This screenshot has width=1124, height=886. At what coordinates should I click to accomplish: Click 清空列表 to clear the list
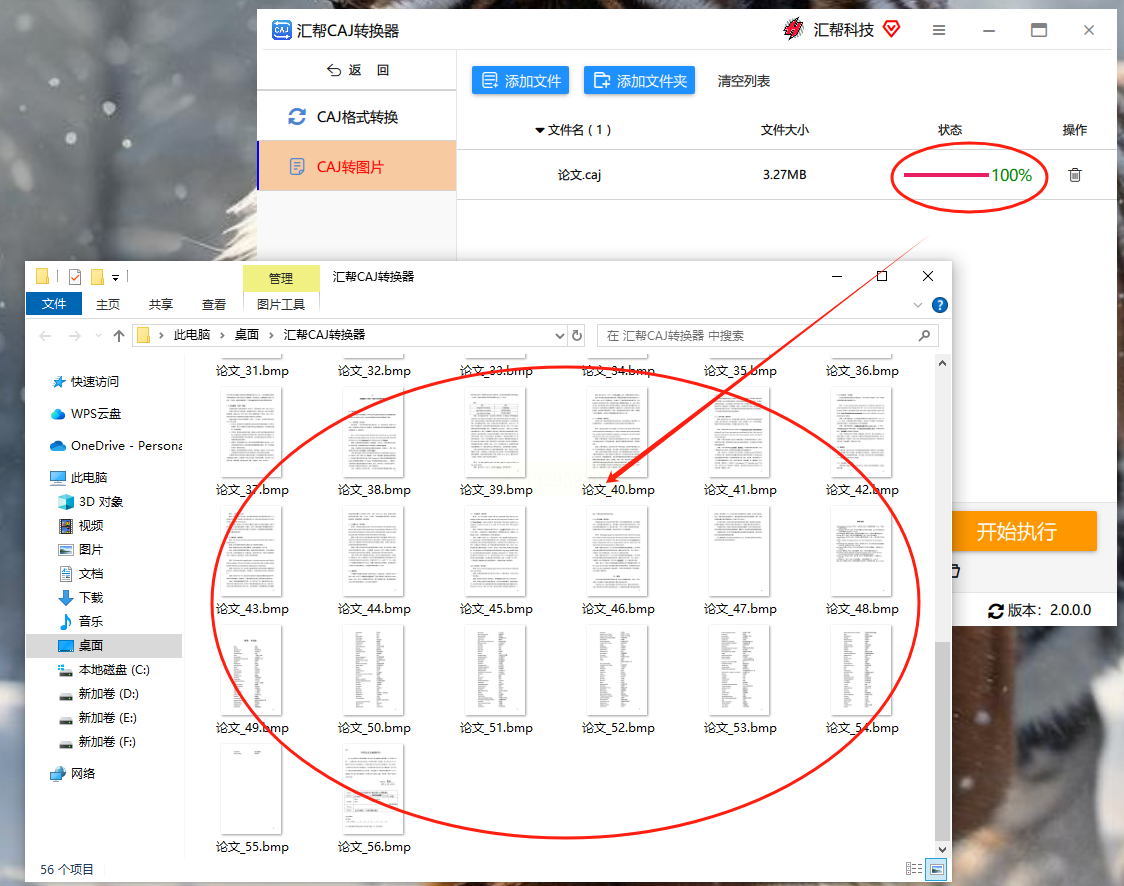coord(743,81)
